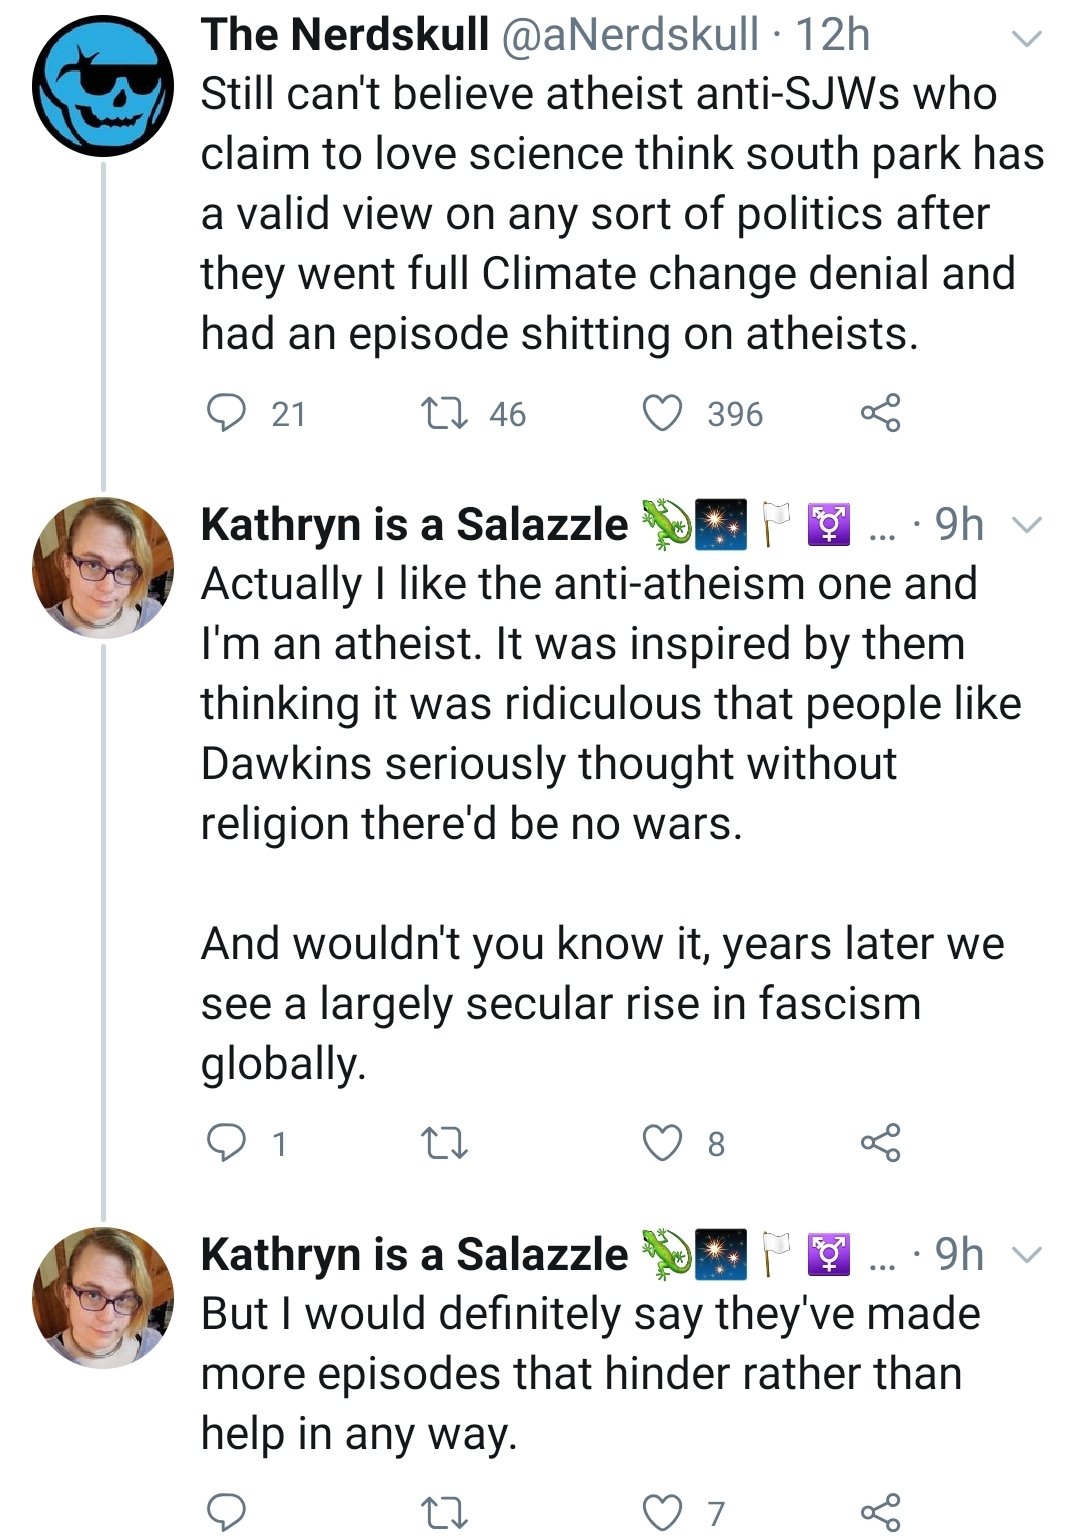Image resolution: width=1080 pixels, height=1539 pixels.
Task: Like Kathryn's tweet with 8 likes
Action: pos(662,1142)
